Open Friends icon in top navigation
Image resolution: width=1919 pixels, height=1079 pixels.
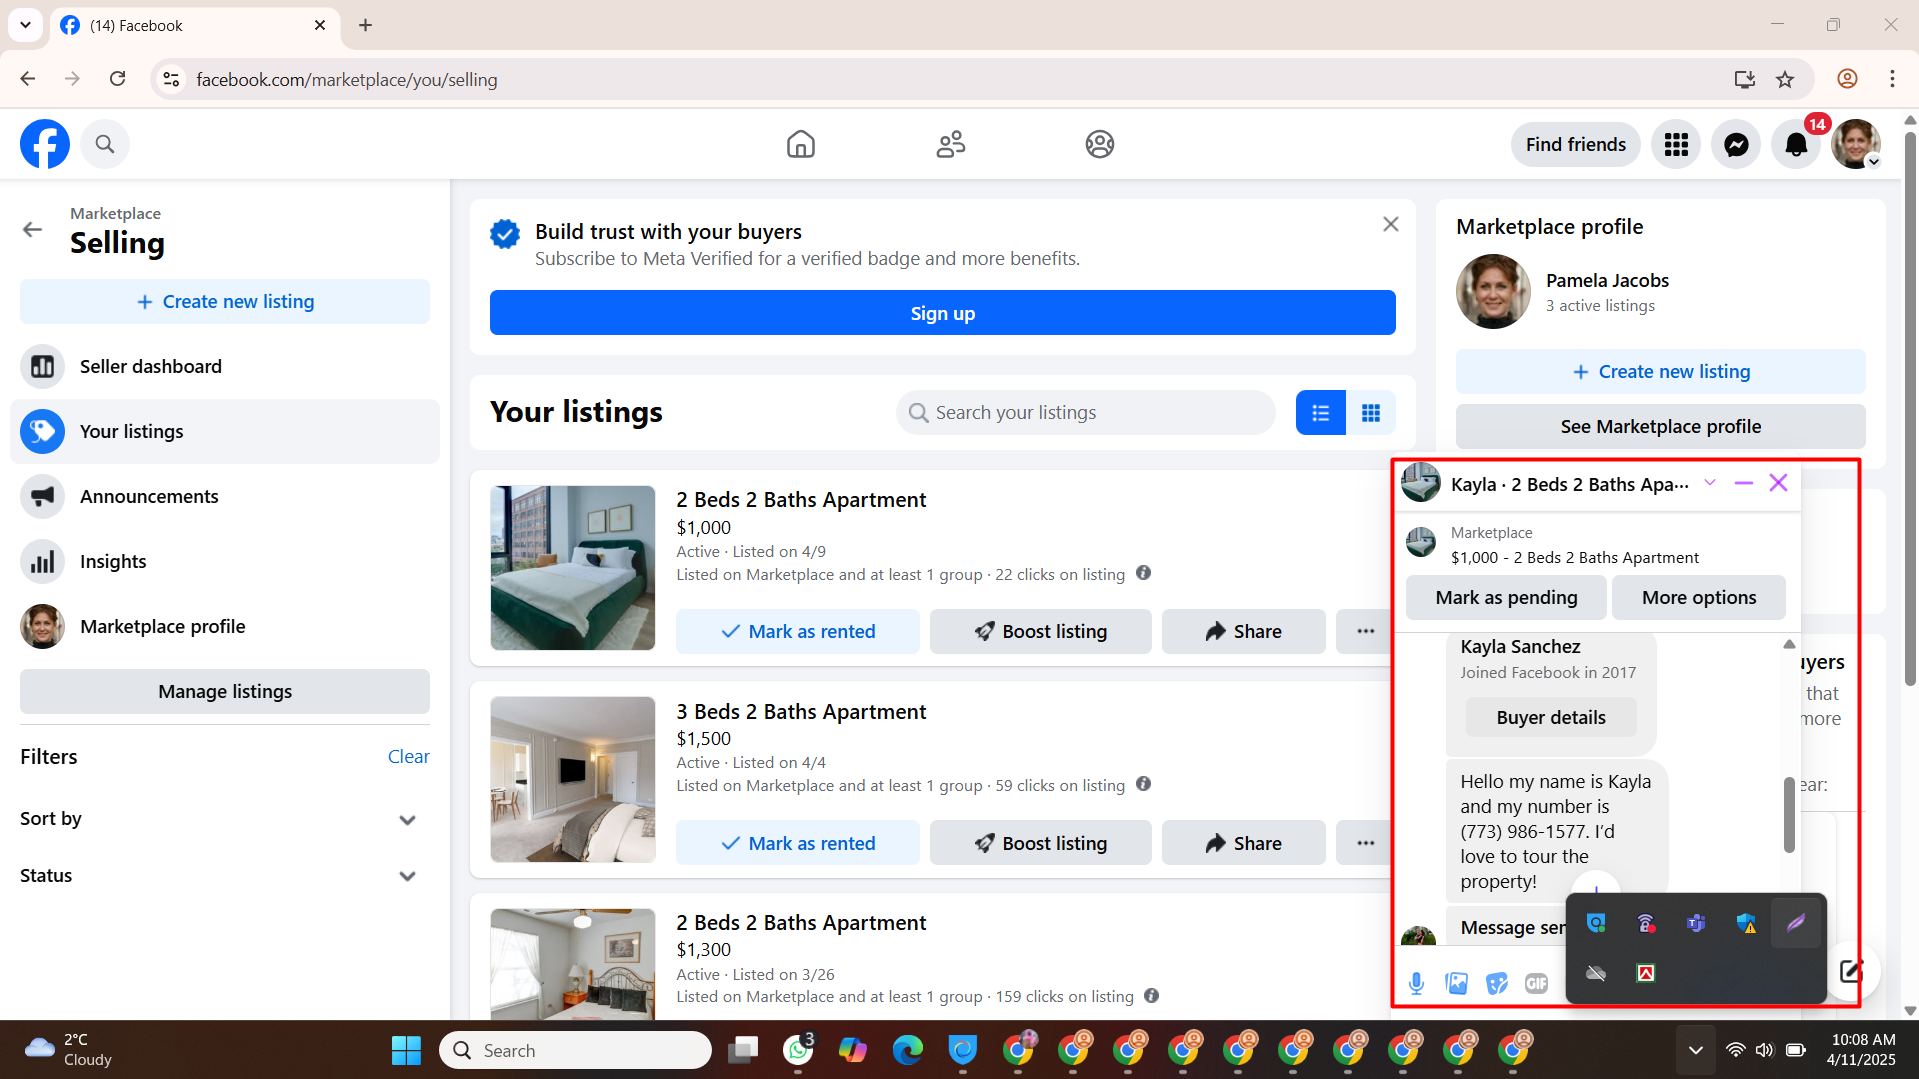coord(950,144)
